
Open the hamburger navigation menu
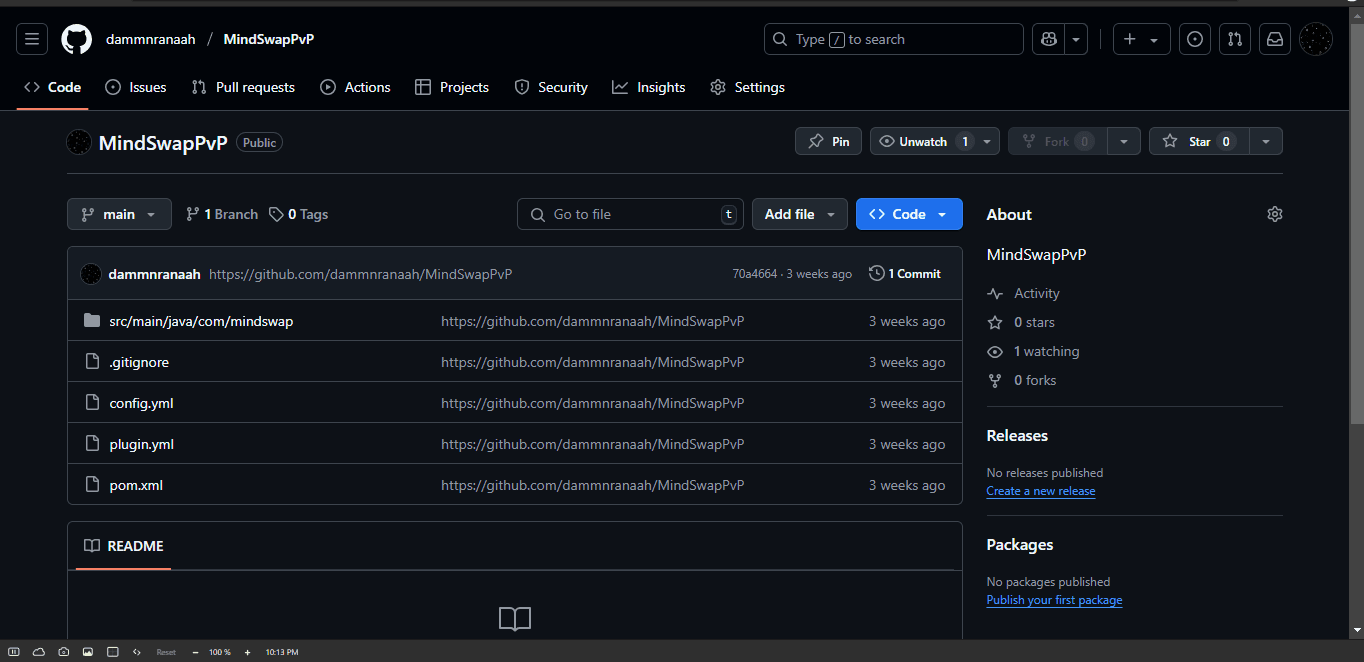pyautogui.click(x=32, y=39)
